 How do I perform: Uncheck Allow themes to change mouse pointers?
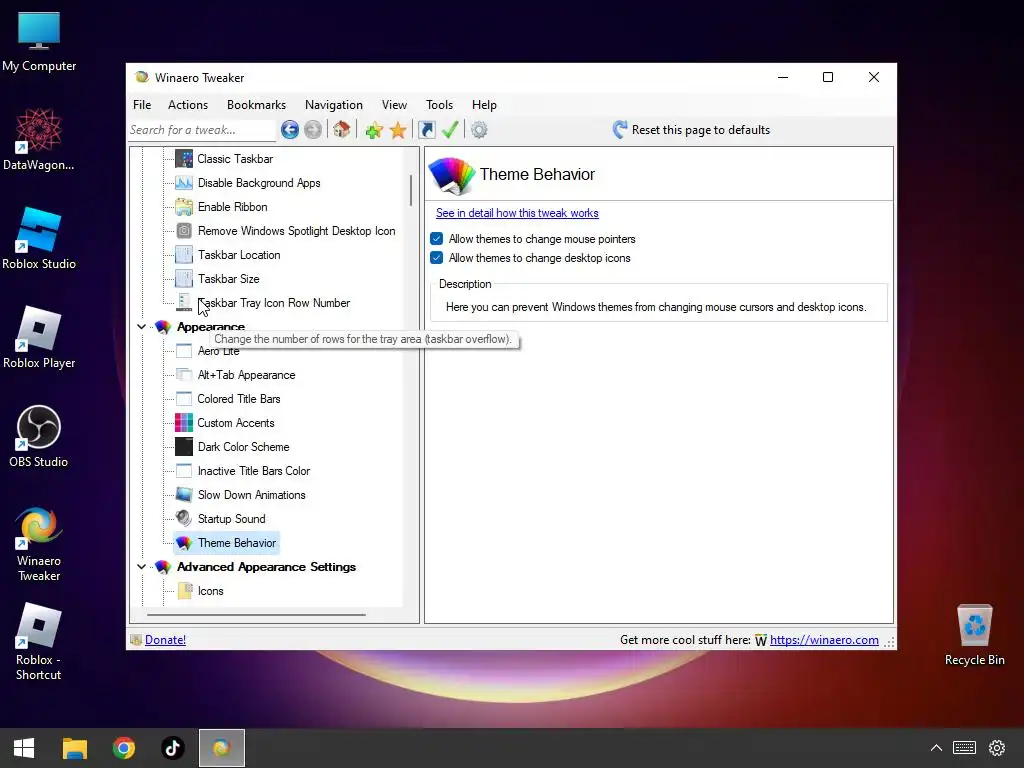tap(437, 239)
